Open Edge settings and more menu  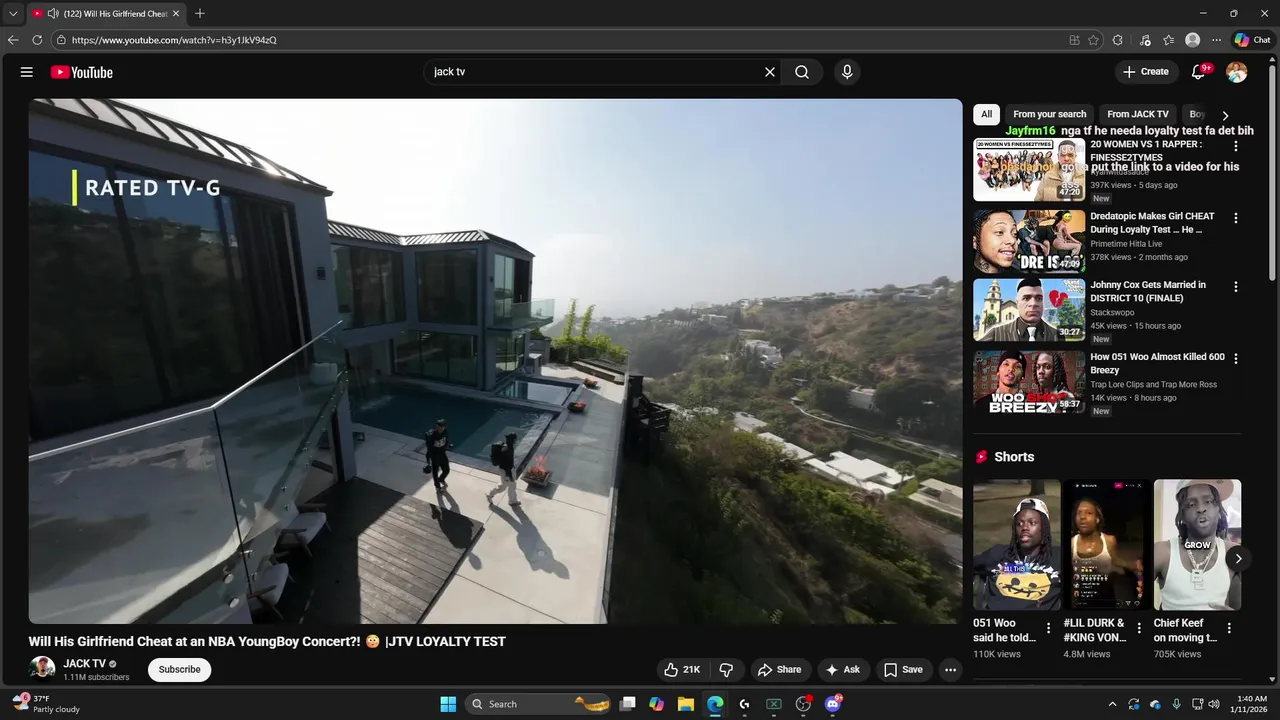[1216, 40]
